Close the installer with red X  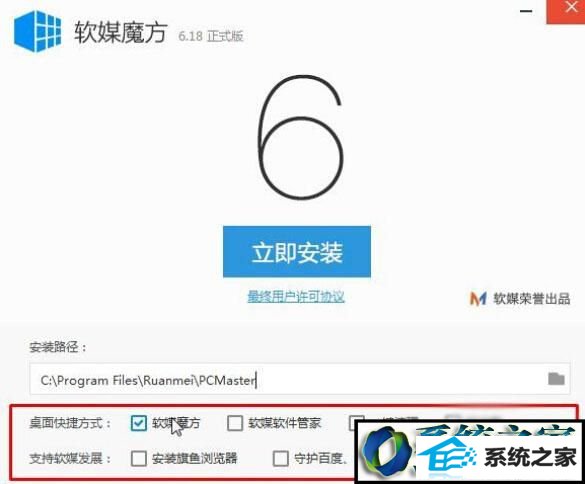[565, 11]
